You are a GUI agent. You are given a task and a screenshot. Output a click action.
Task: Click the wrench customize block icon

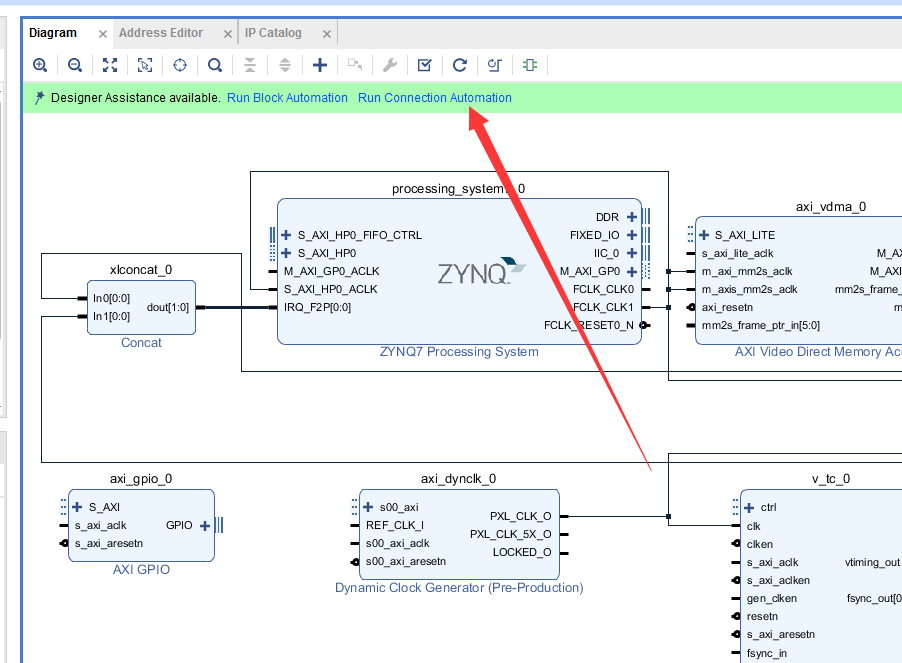click(x=390, y=65)
